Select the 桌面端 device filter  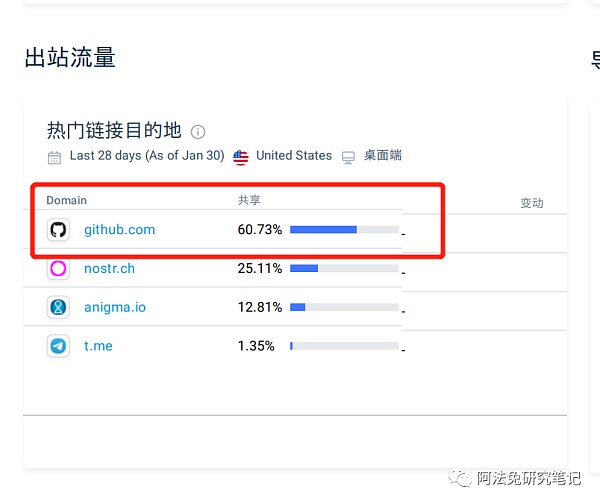382,156
